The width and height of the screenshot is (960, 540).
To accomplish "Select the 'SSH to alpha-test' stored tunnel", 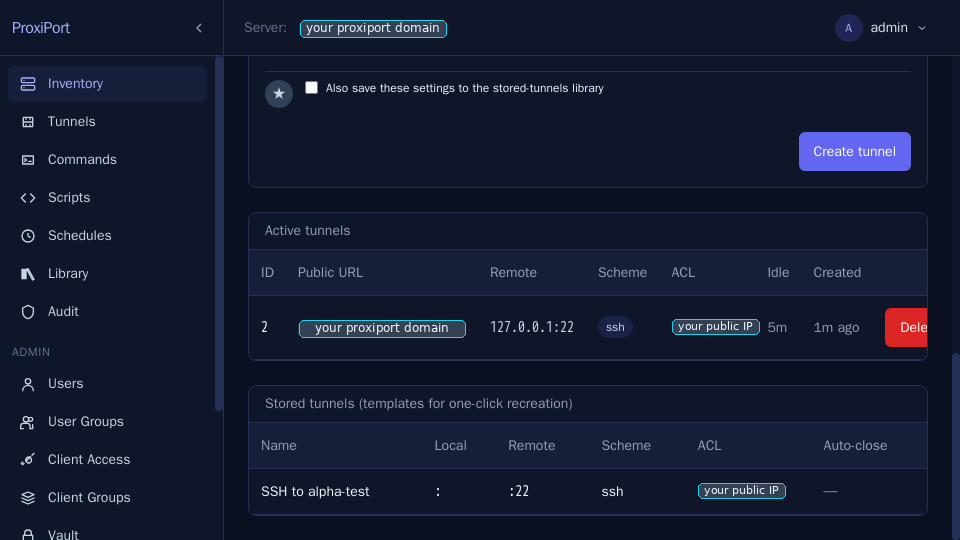I will tap(315, 492).
